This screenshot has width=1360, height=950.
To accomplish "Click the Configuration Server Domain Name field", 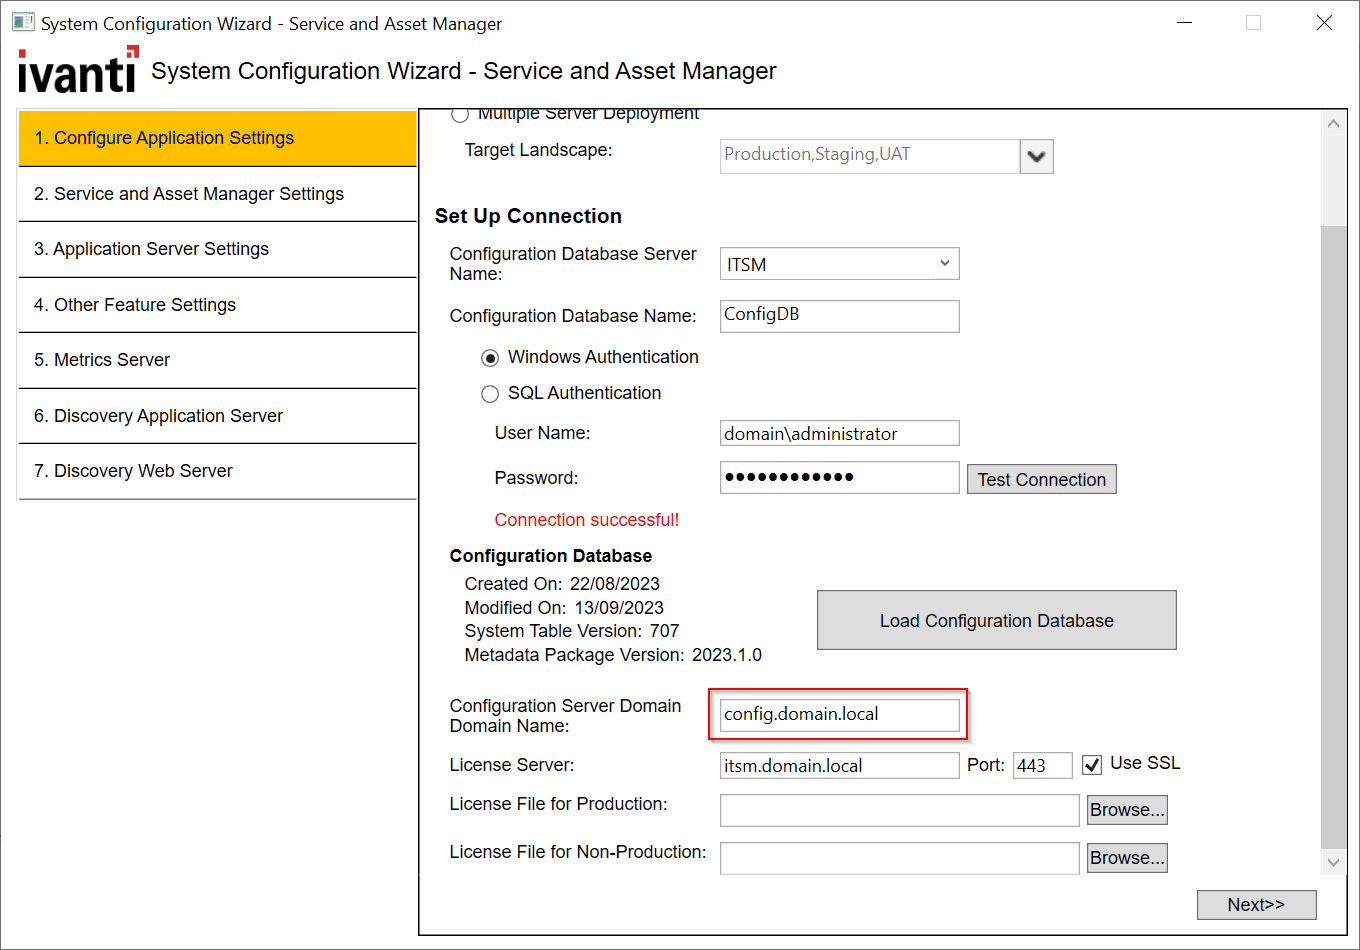I will tap(839, 715).
